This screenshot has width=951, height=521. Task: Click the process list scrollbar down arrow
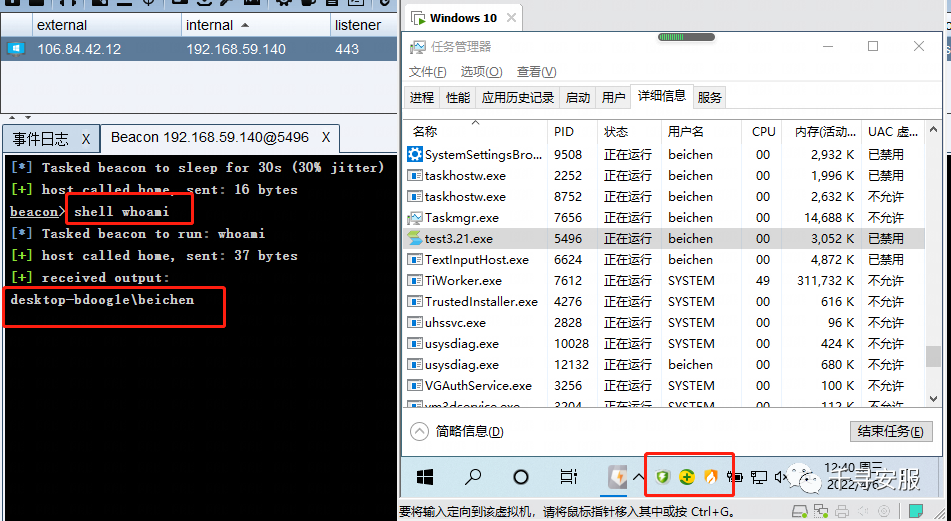click(x=933, y=398)
